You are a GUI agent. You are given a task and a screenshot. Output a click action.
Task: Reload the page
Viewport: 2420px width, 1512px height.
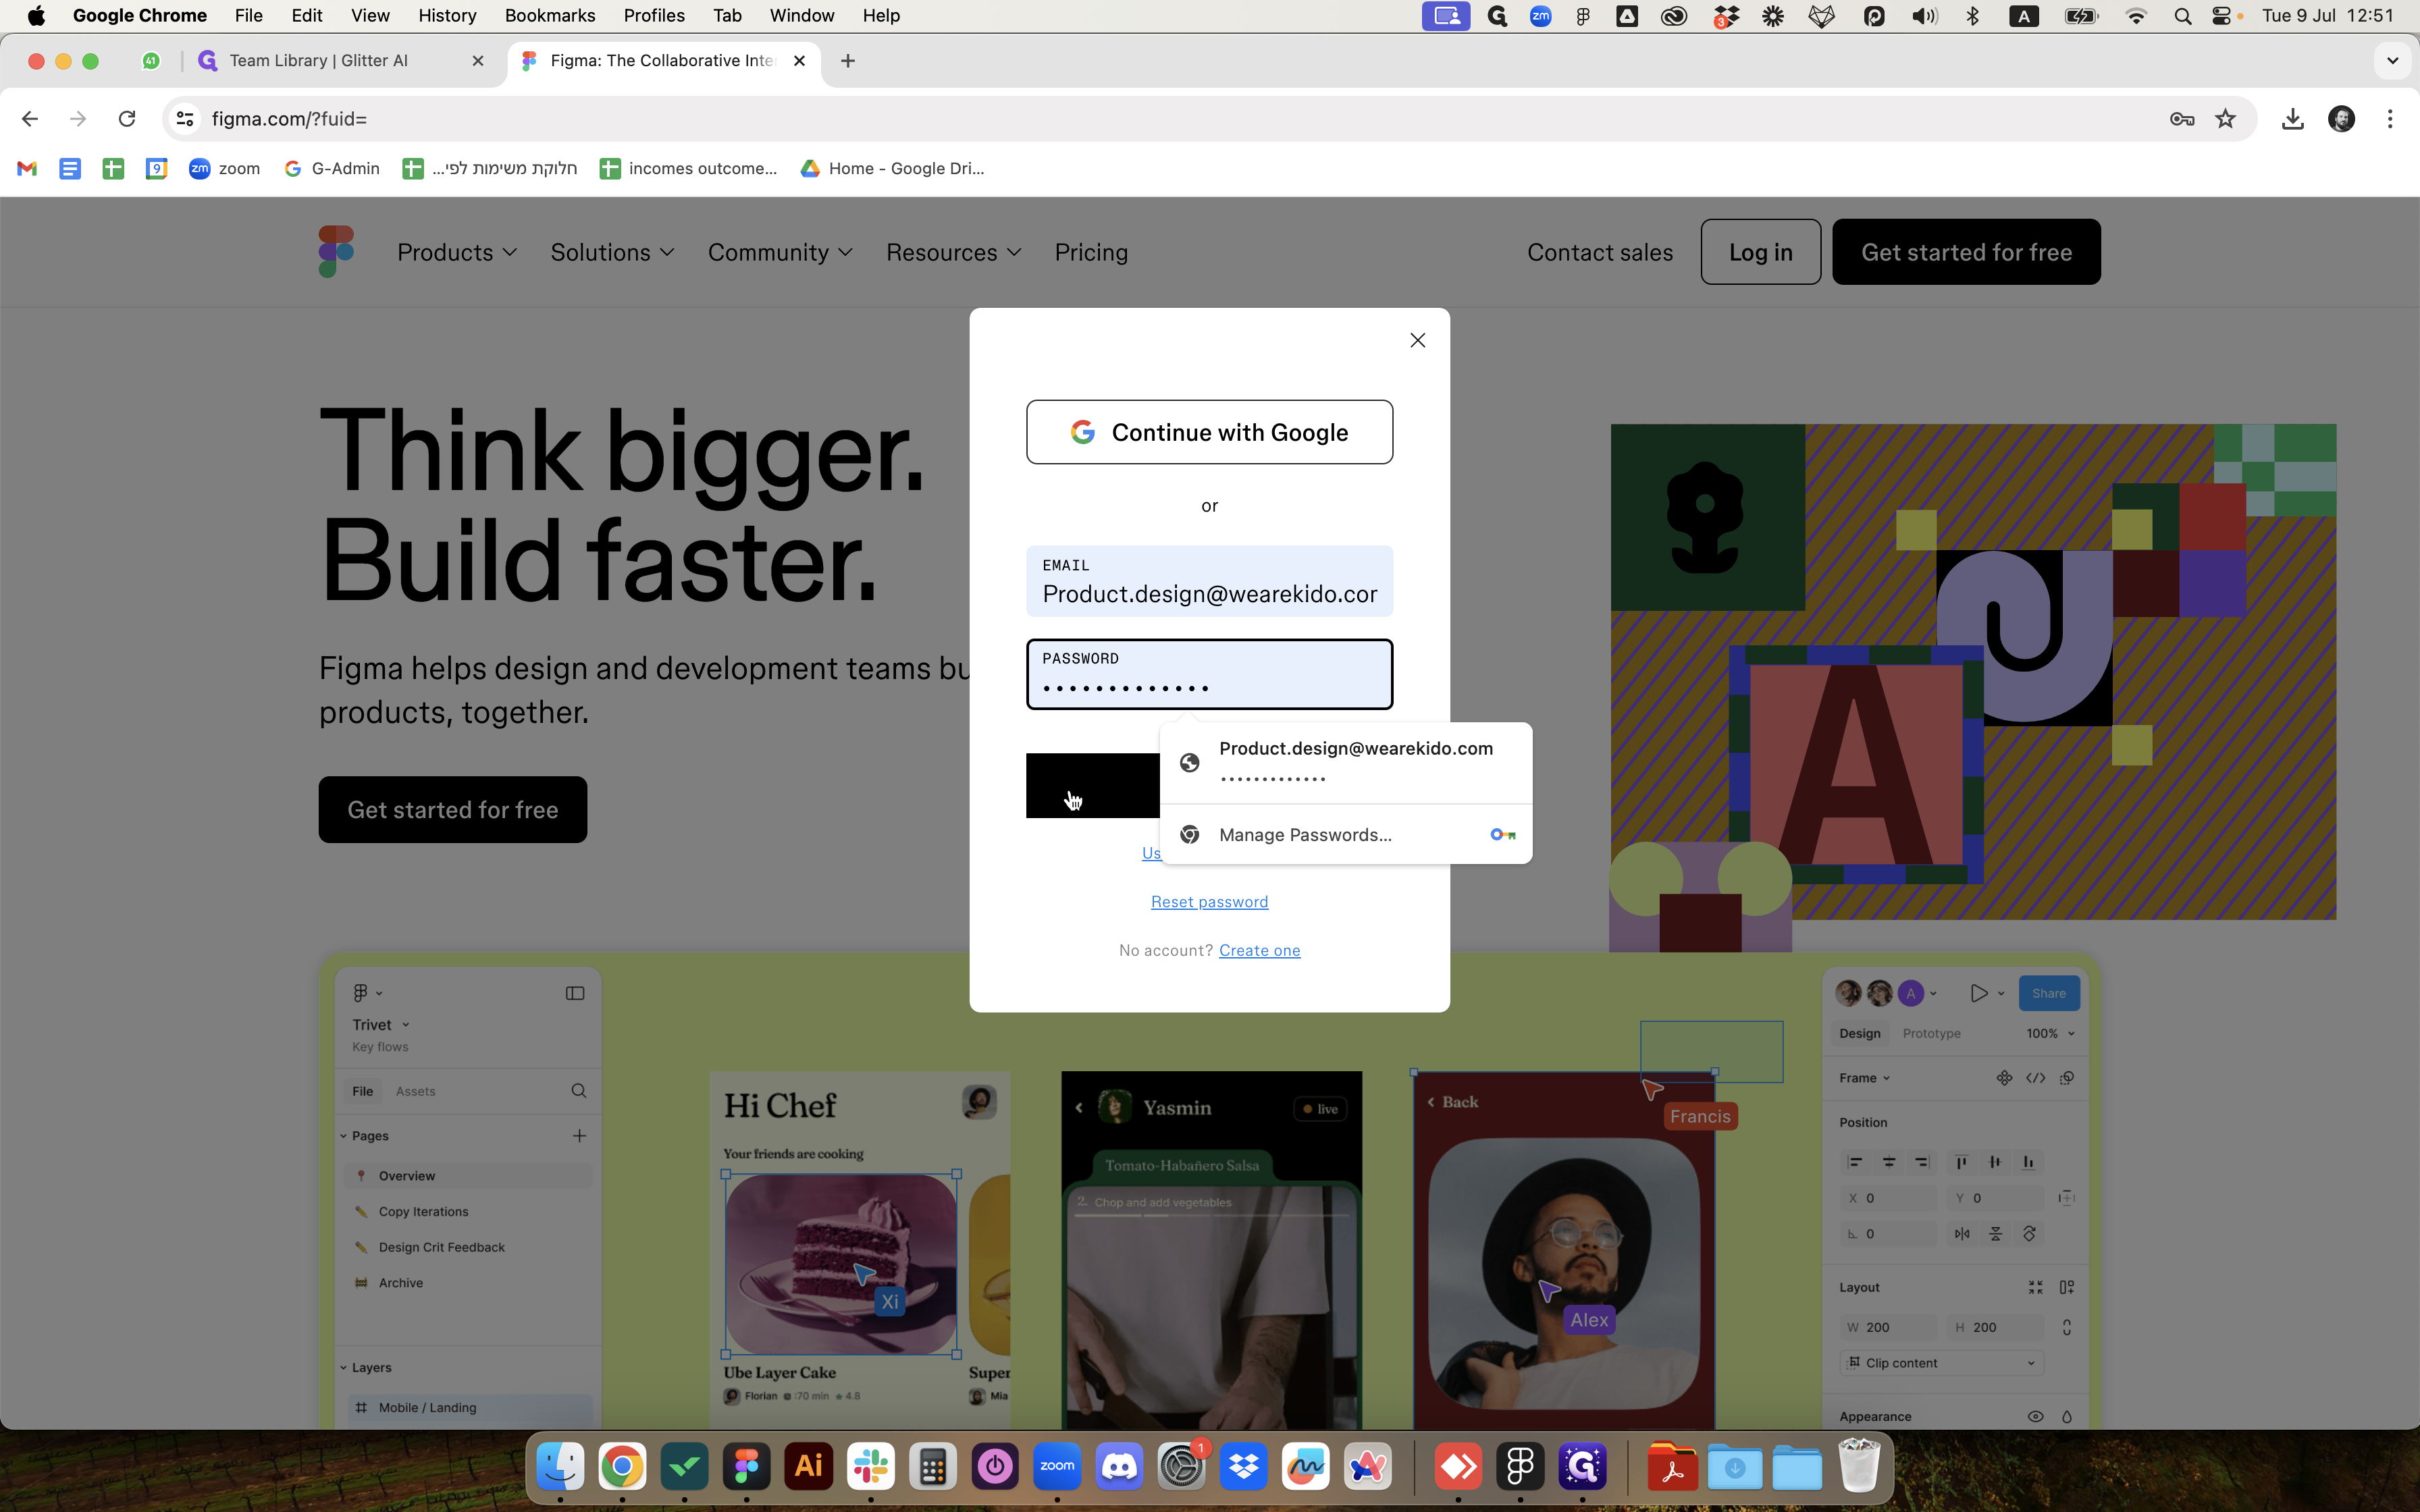pos(127,119)
